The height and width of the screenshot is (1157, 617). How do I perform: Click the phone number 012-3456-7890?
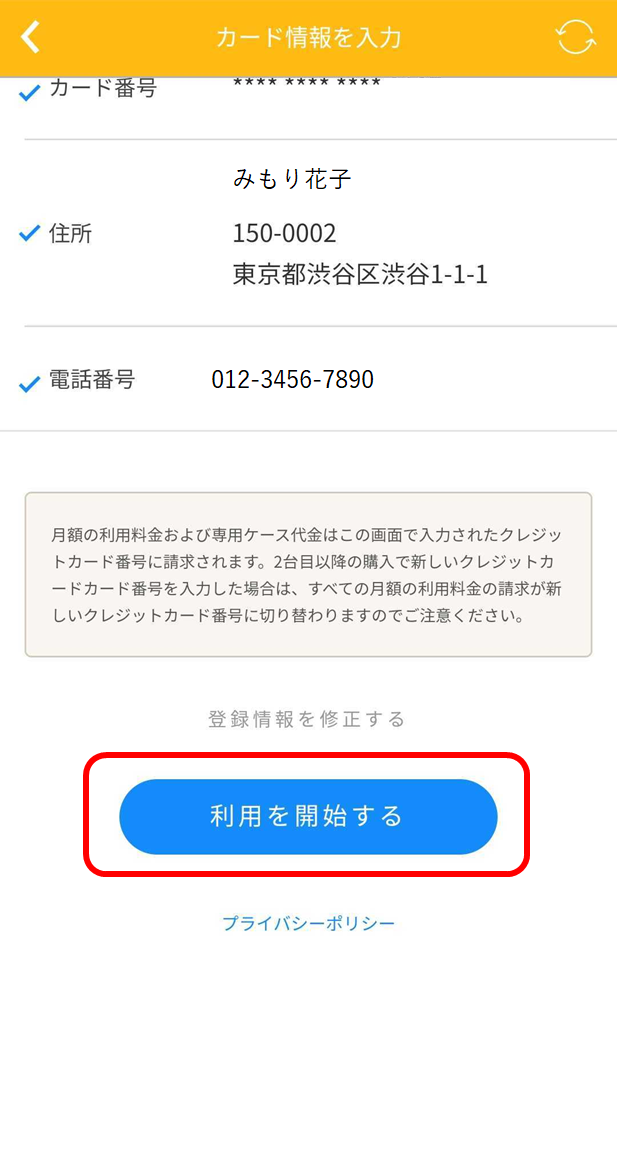(x=292, y=379)
